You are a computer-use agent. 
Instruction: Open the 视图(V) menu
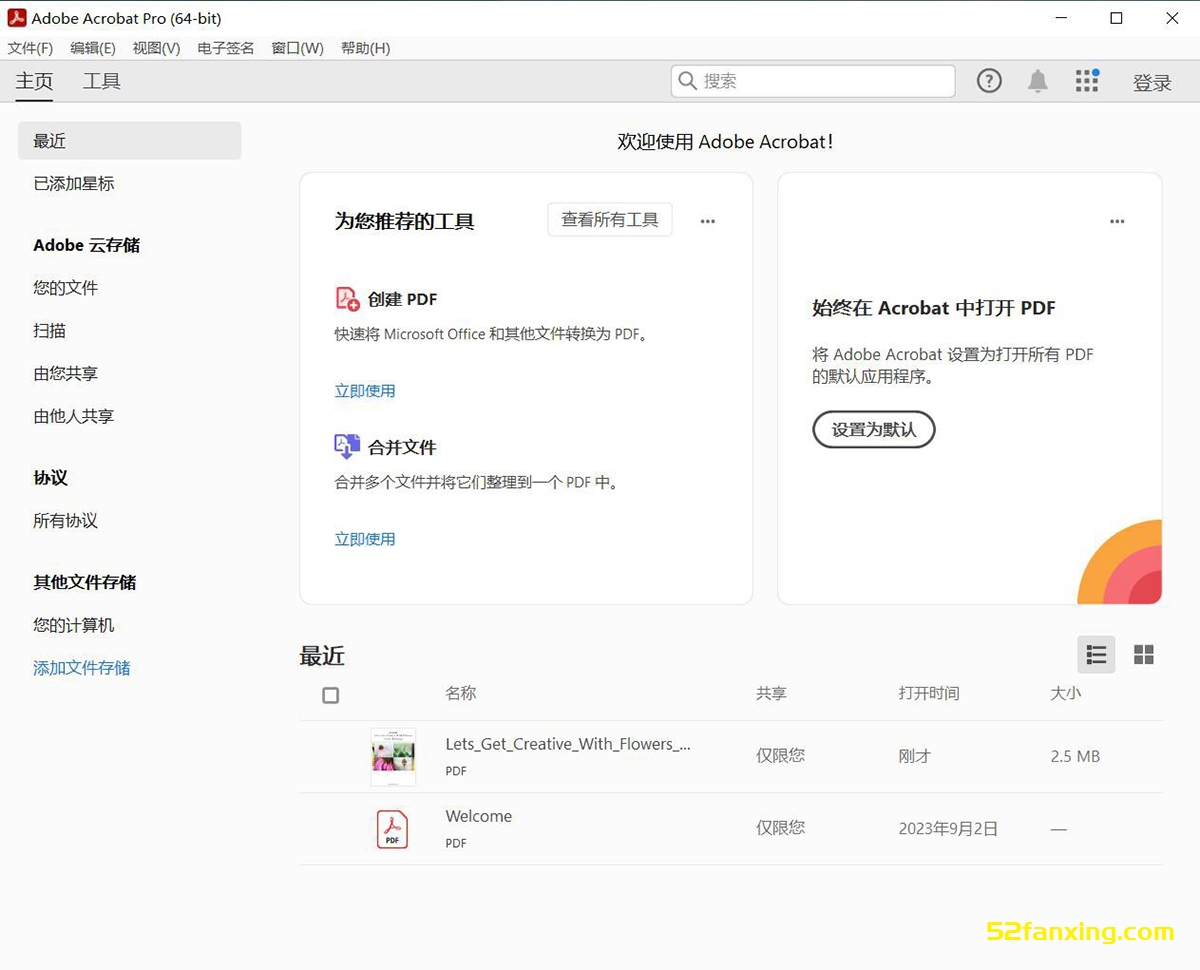click(x=157, y=48)
